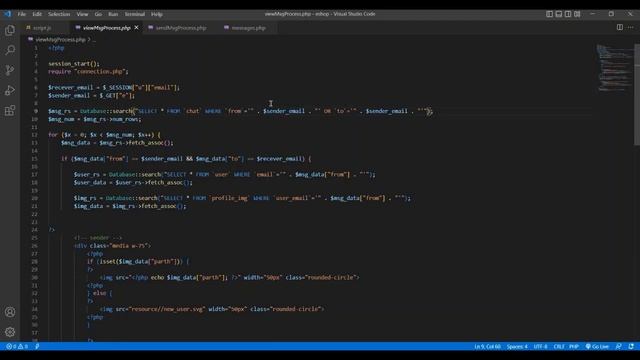
Task: Click the breadcrumb ellipsis after viewMsgProcess.php
Action: (94, 40)
